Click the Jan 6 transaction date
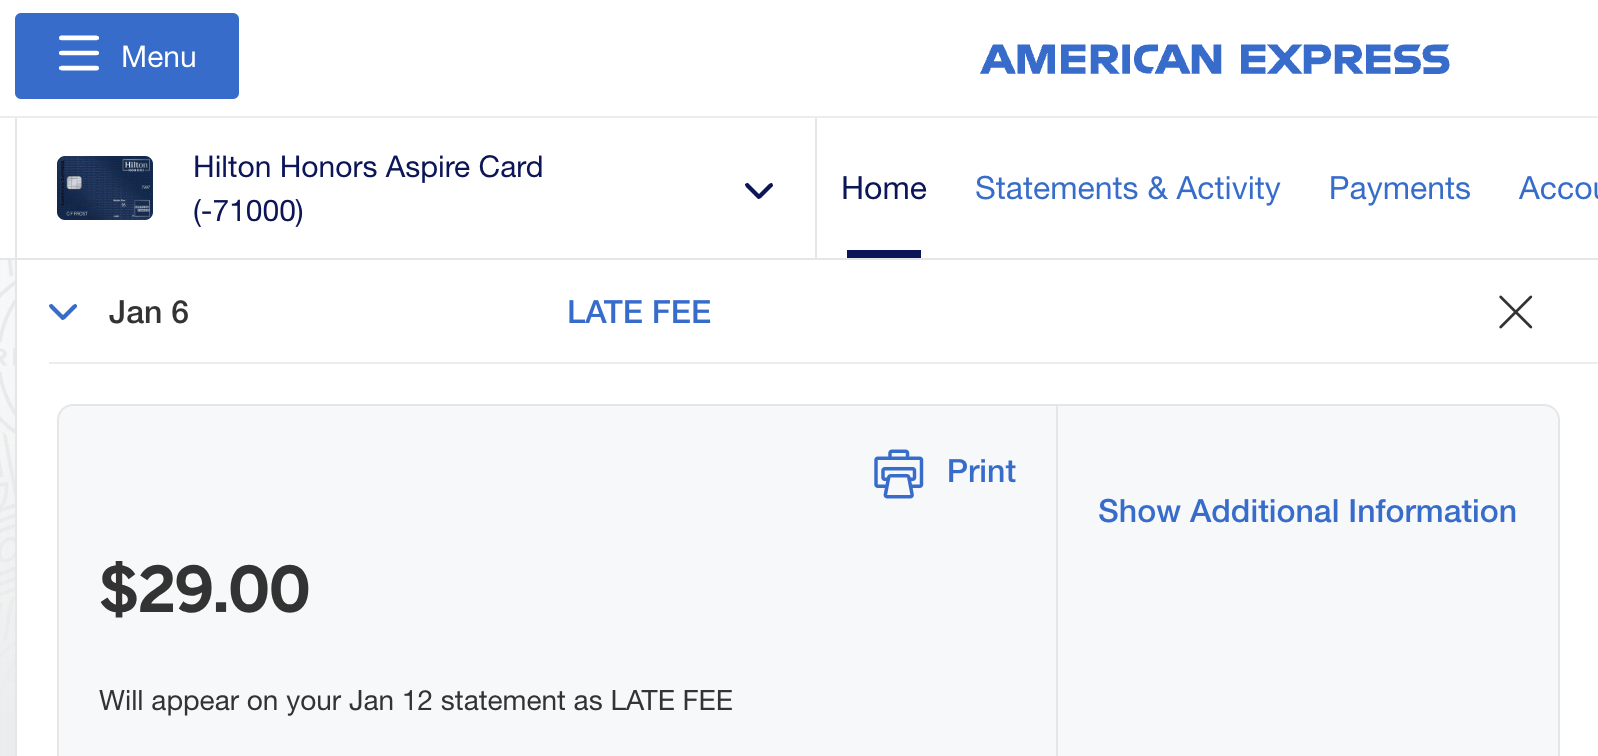 tap(148, 312)
